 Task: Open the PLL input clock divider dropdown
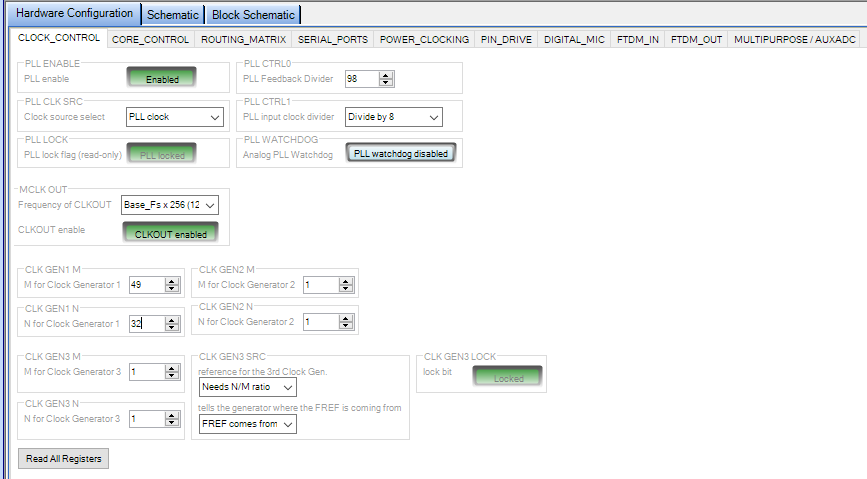(x=394, y=117)
